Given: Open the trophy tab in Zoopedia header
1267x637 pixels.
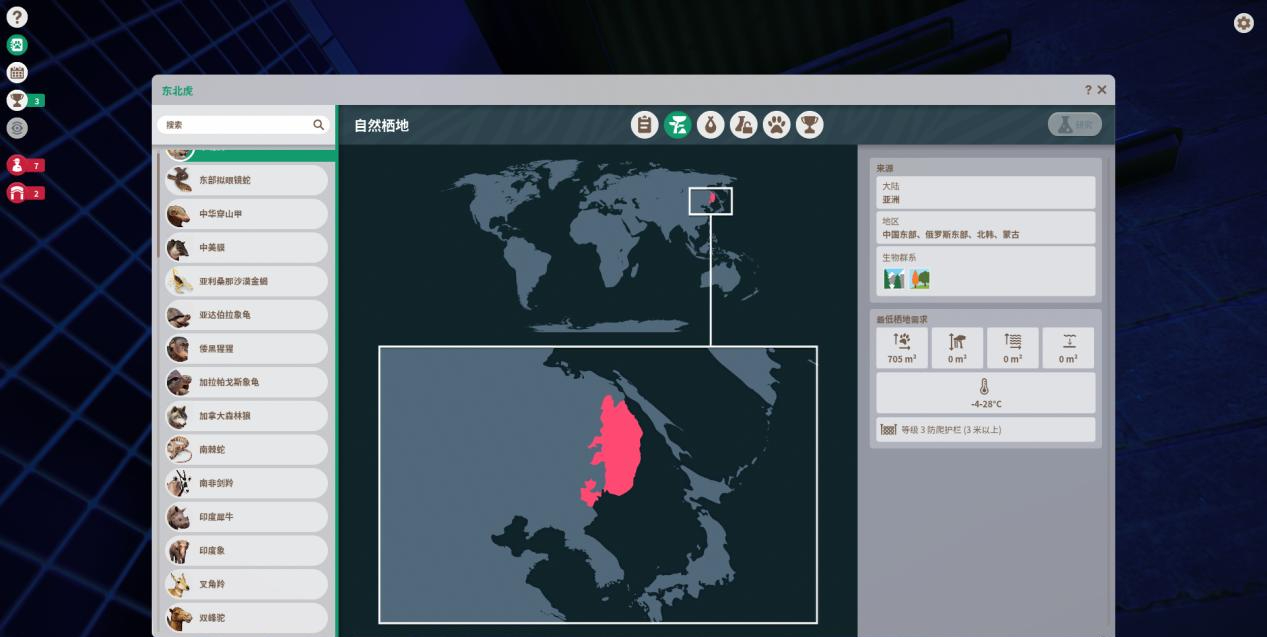Looking at the screenshot, I should [809, 125].
